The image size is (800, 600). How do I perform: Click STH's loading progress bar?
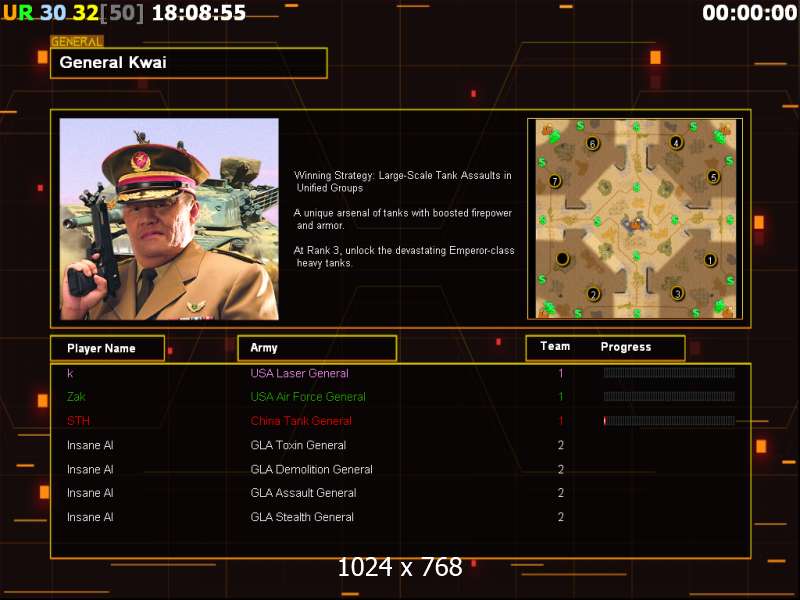669,421
